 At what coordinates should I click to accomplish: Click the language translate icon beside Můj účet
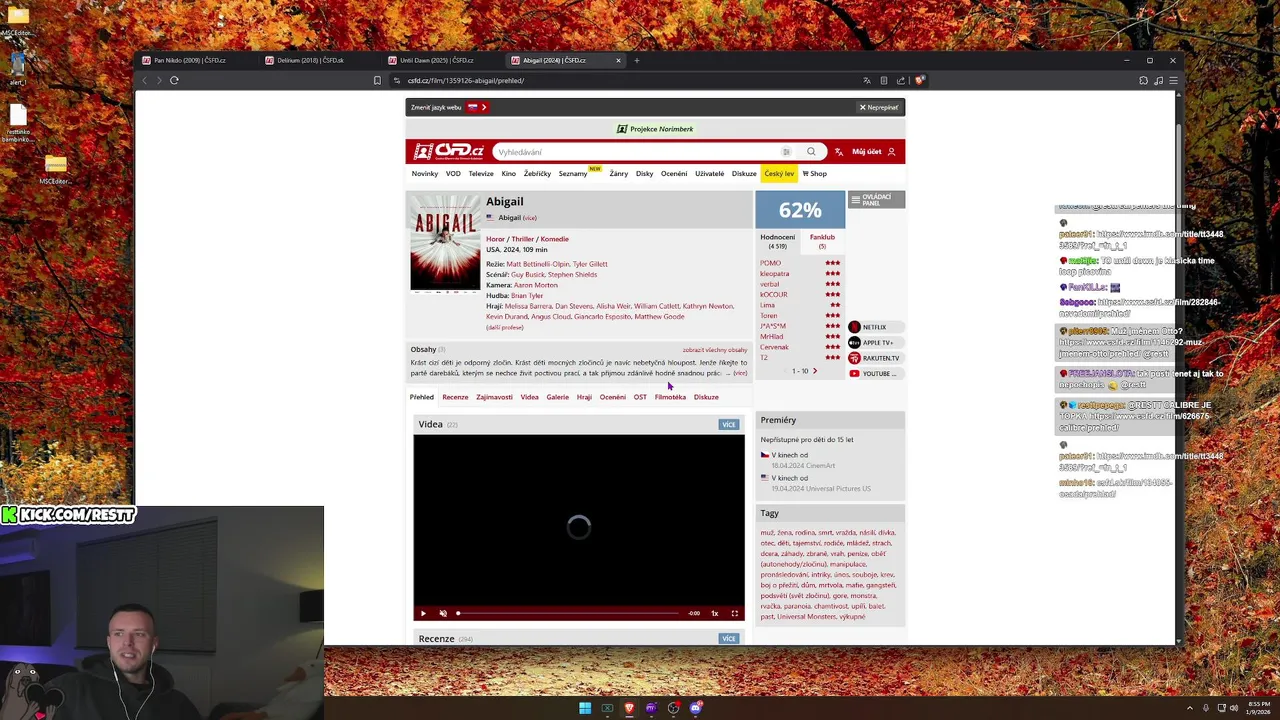tap(838, 152)
